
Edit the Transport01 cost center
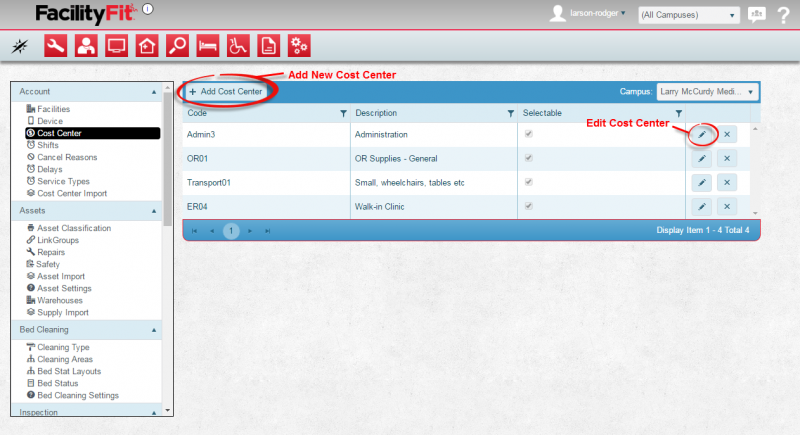point(702,183)
